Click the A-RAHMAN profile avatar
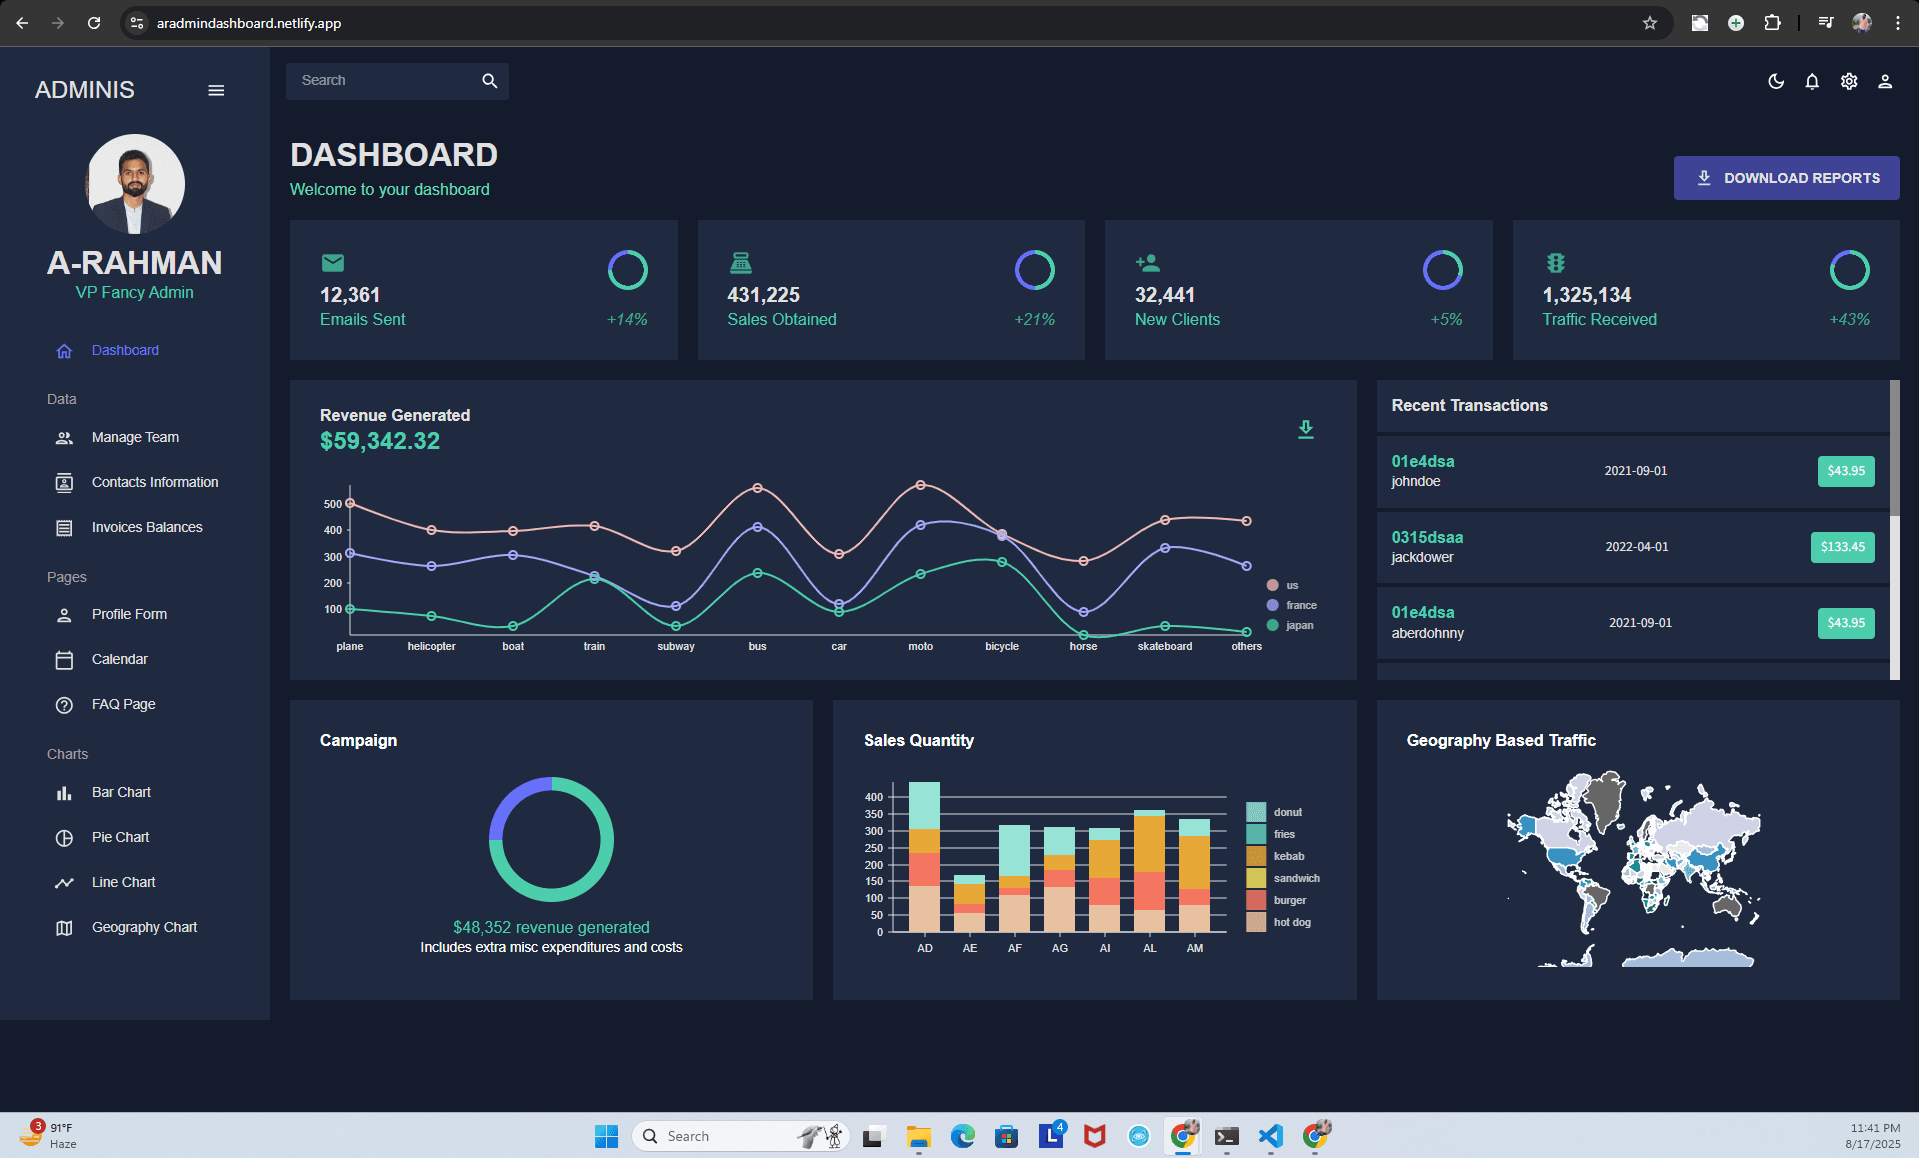Screen dimensions: 1919x1158 (136, 184)
